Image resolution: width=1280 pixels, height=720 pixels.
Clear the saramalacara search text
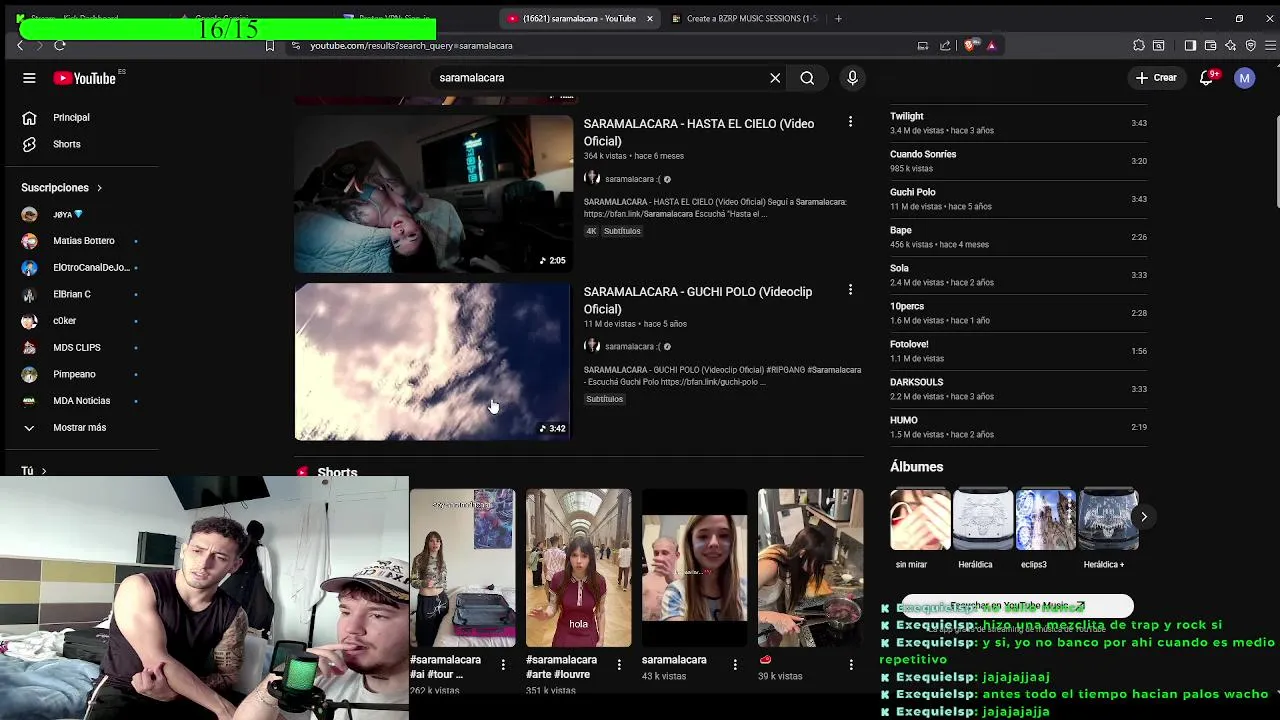pos(775,78)
